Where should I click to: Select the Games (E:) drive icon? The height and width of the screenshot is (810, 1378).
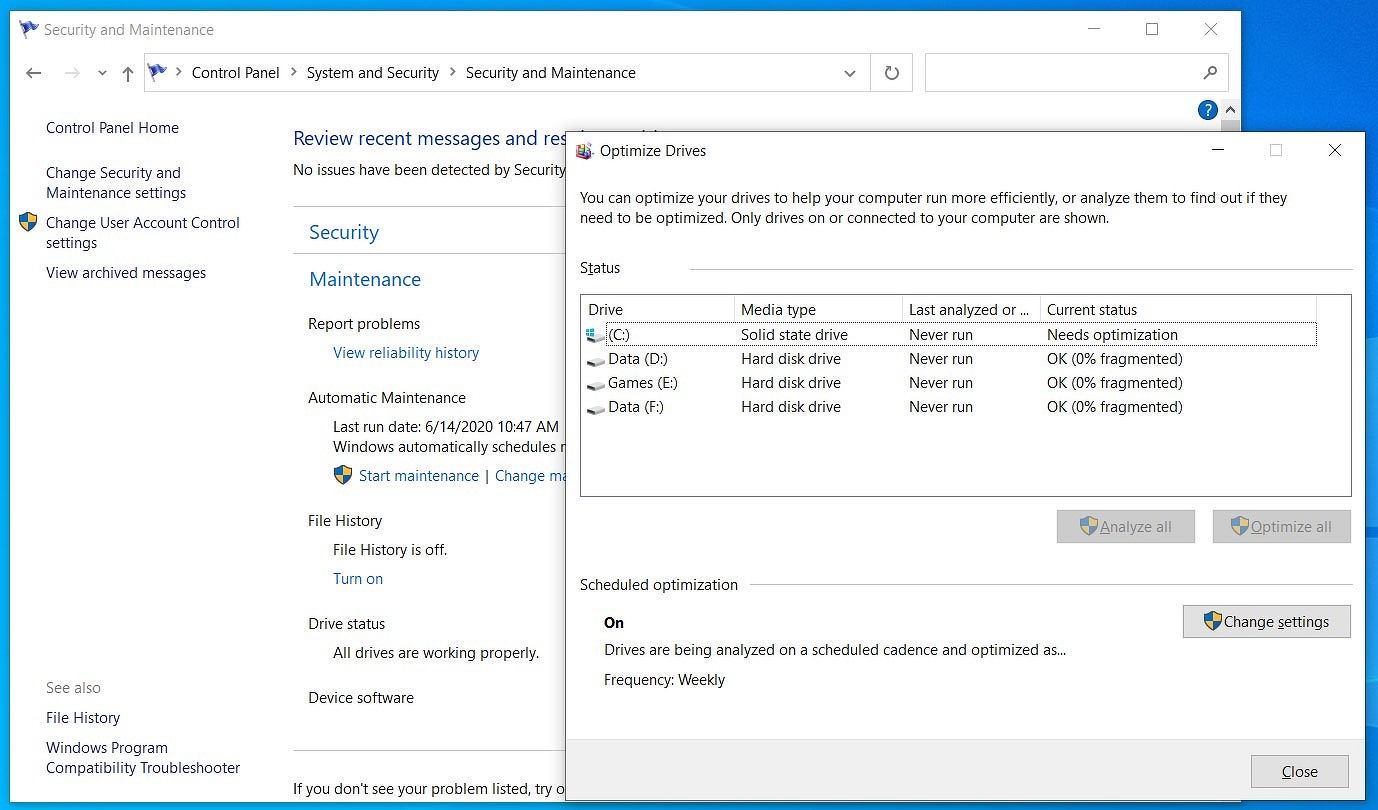[x=596, y=384]
